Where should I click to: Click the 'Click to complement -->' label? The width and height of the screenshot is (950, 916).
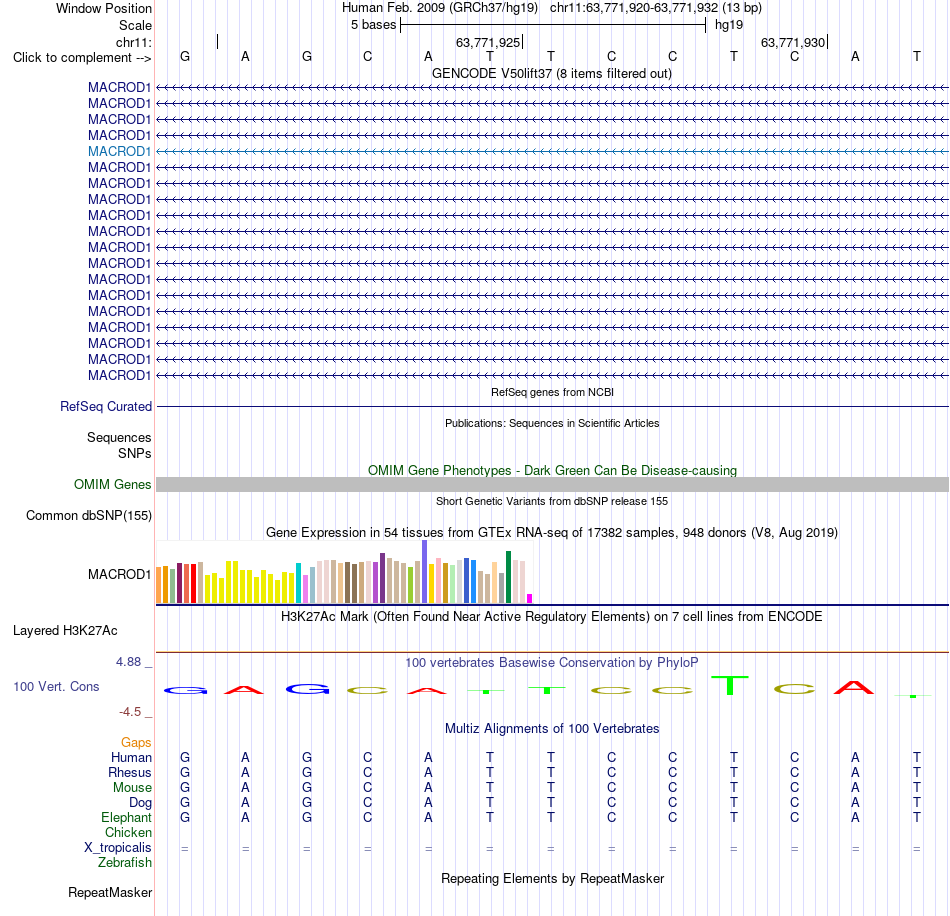[x=82, y=58]
